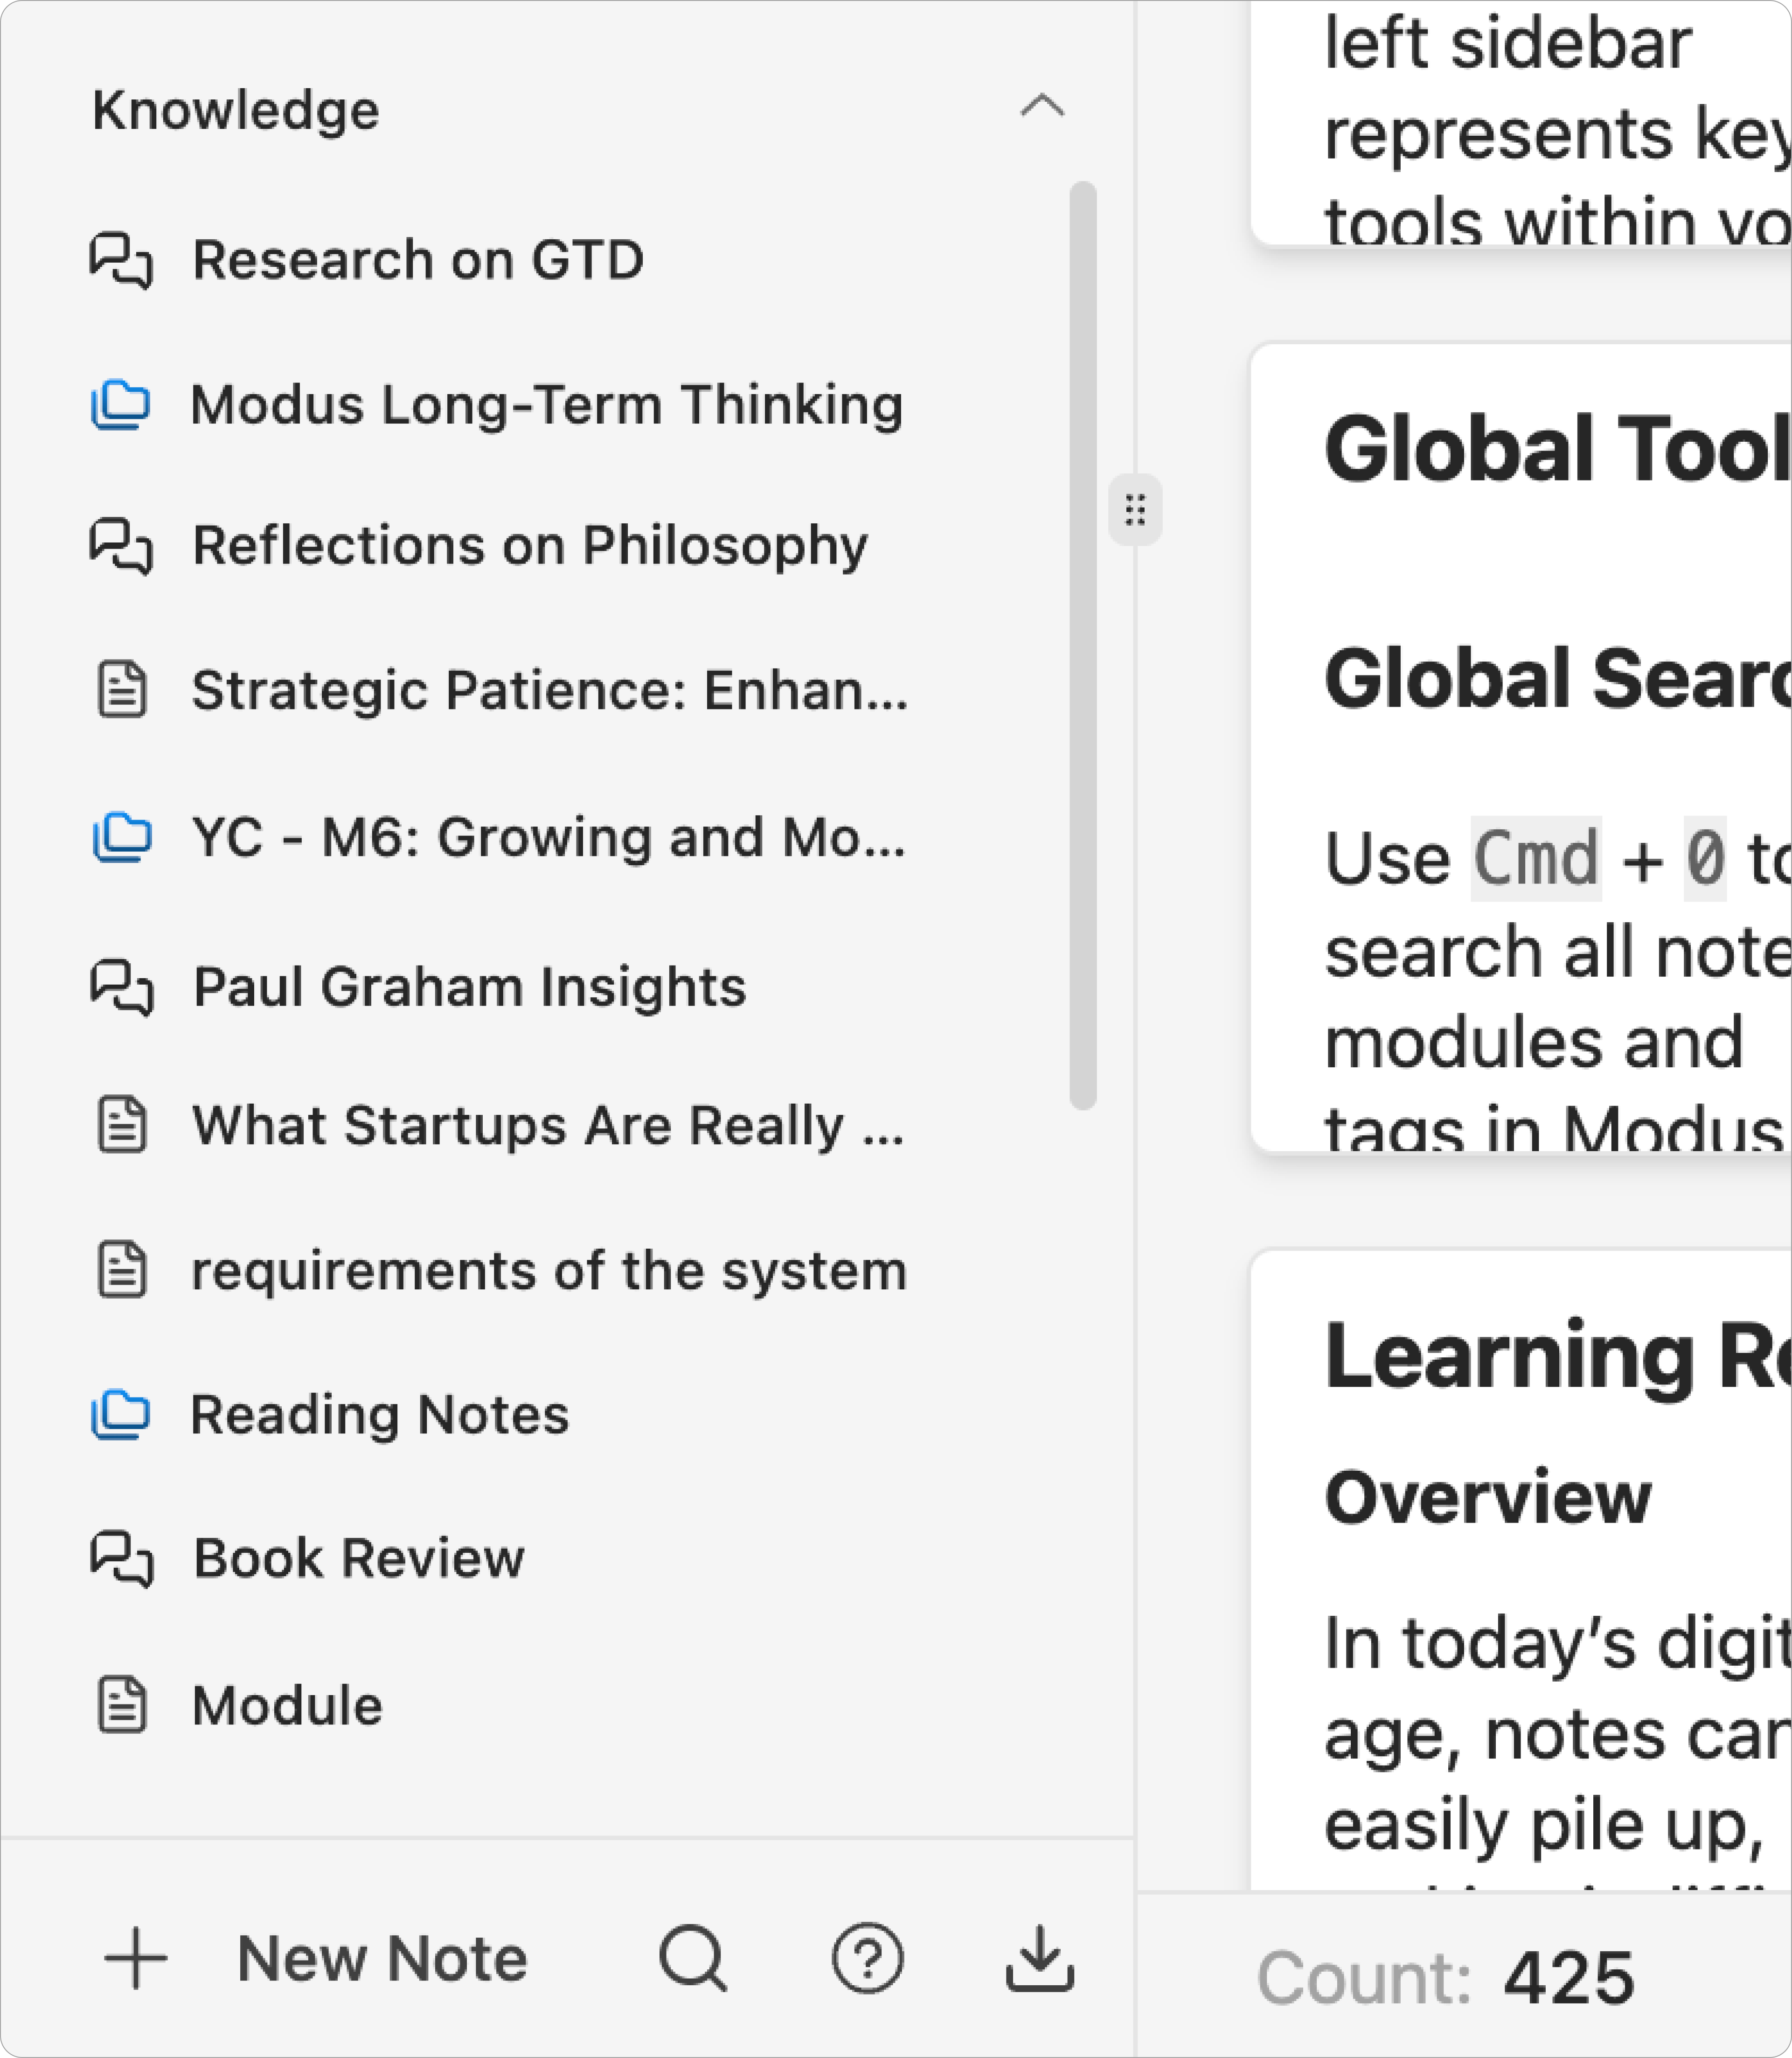Click the Knowledge section header
This screenshot has width=1792, height=2058.
[x=236, y=110]
